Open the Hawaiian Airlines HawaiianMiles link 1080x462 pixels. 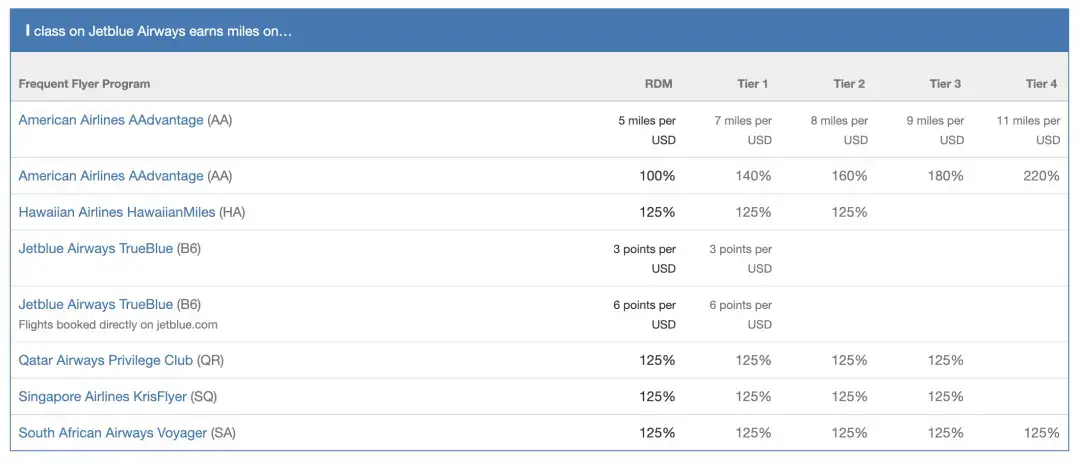point(117,212)
